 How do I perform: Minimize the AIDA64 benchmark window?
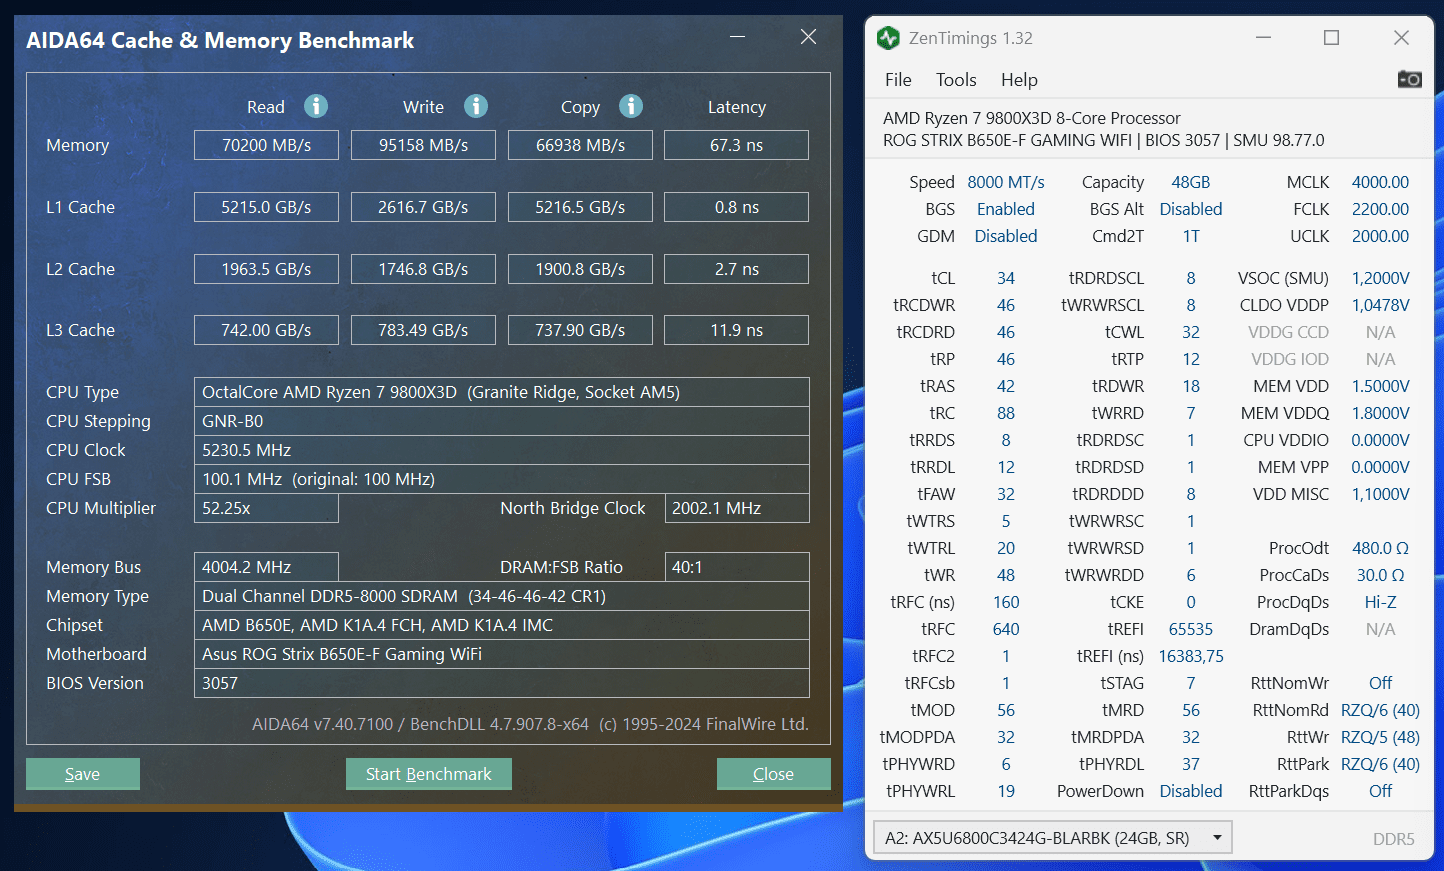coord(738,37)
